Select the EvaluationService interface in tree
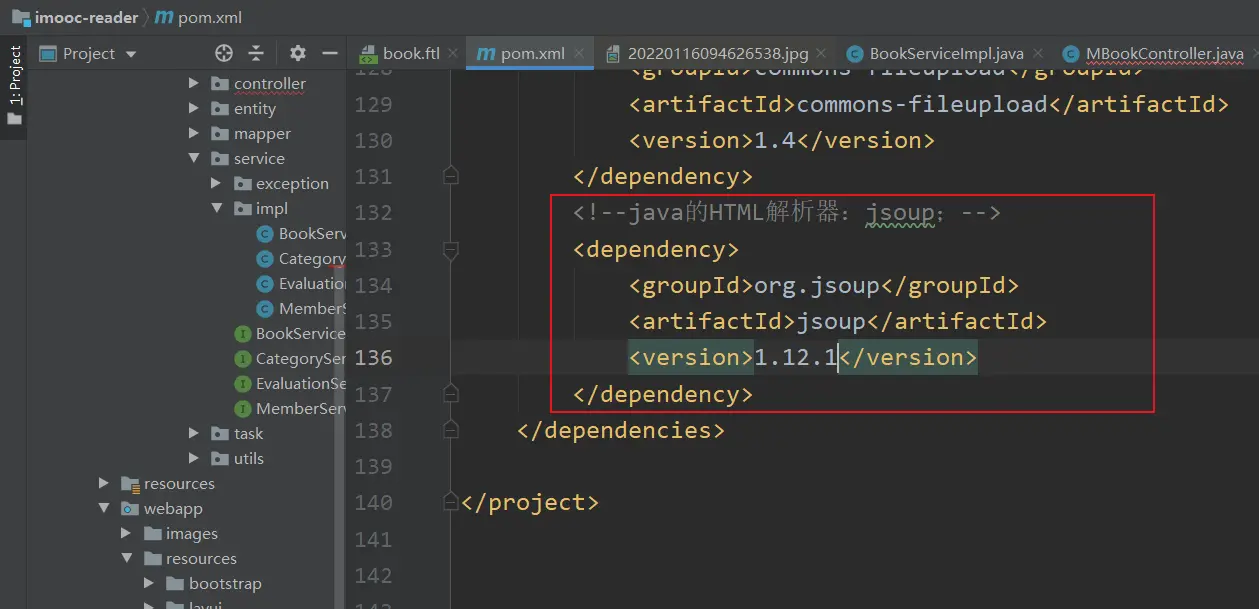 coord(300,384)
